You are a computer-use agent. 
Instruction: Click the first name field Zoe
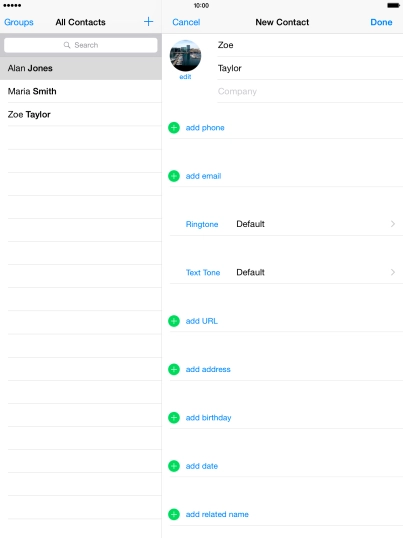[310, 45]
